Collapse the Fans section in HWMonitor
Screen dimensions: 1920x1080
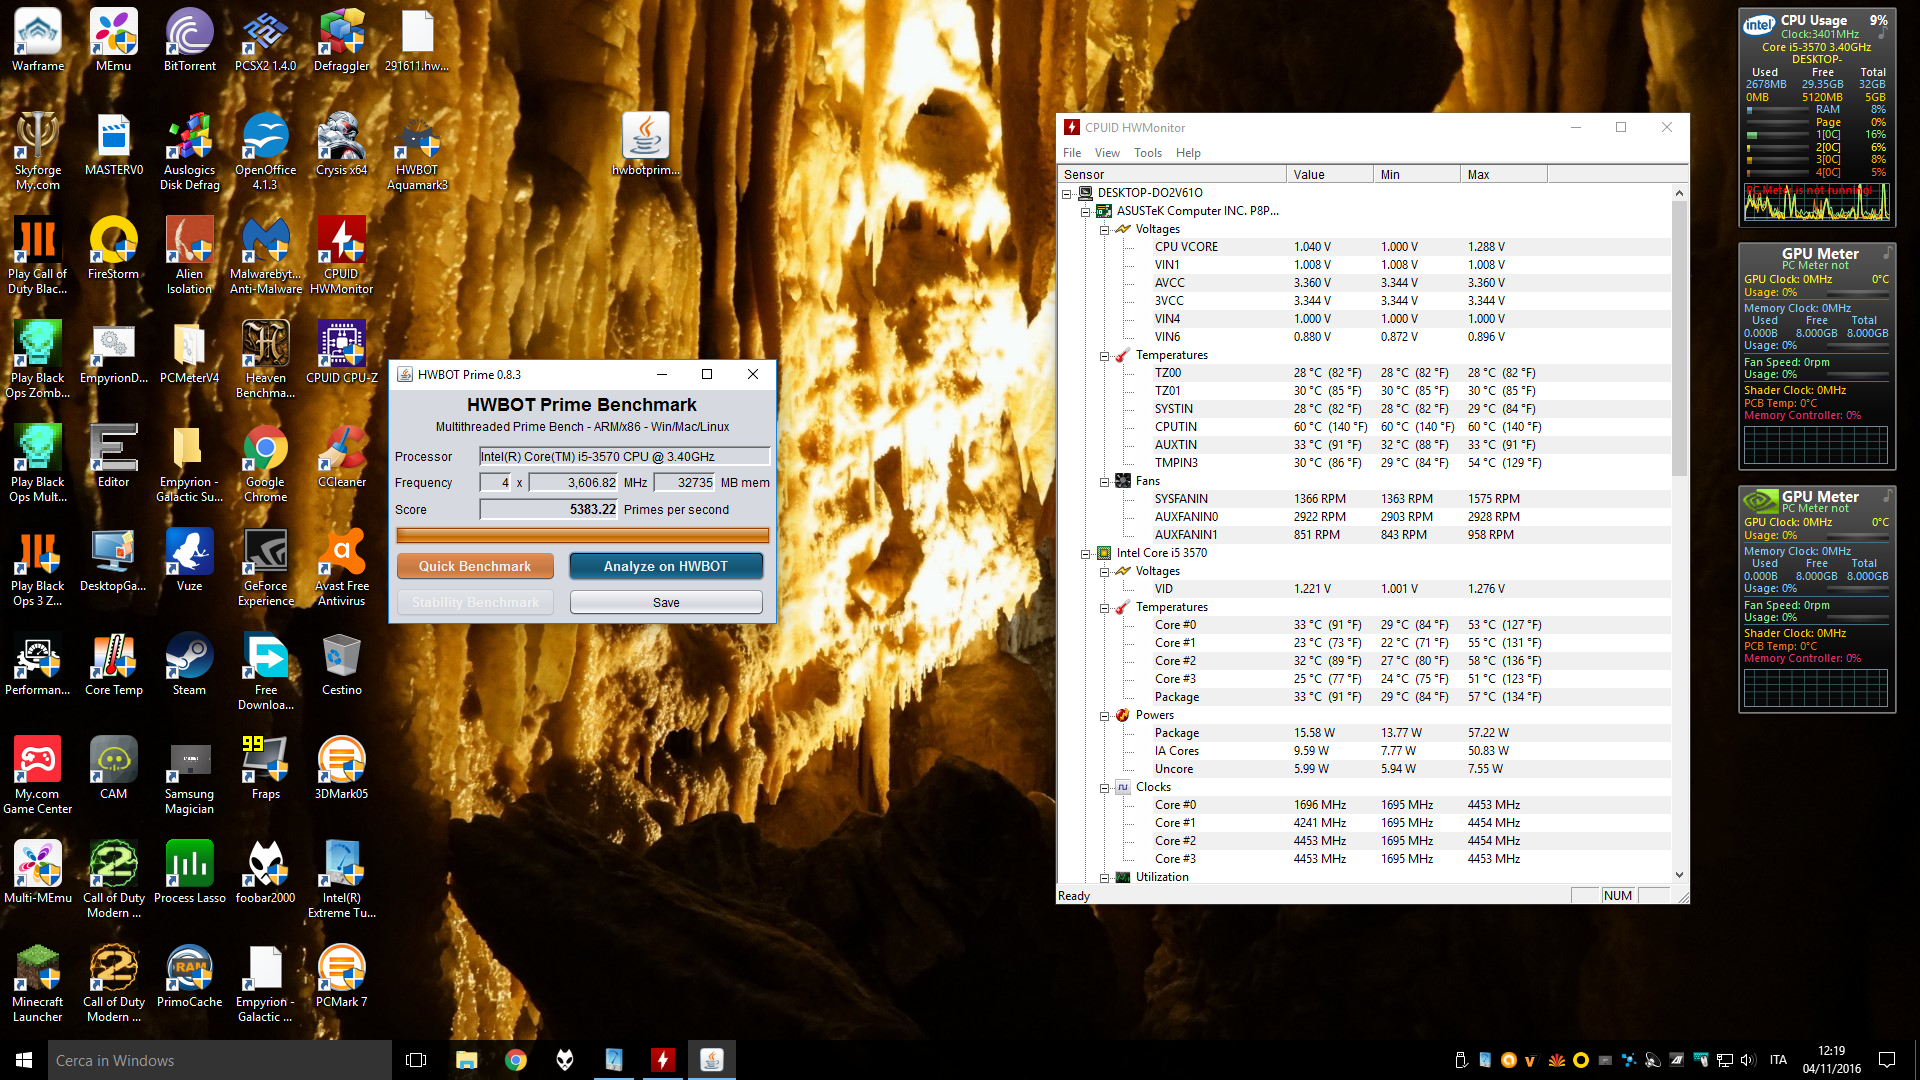click(1105, 481)
